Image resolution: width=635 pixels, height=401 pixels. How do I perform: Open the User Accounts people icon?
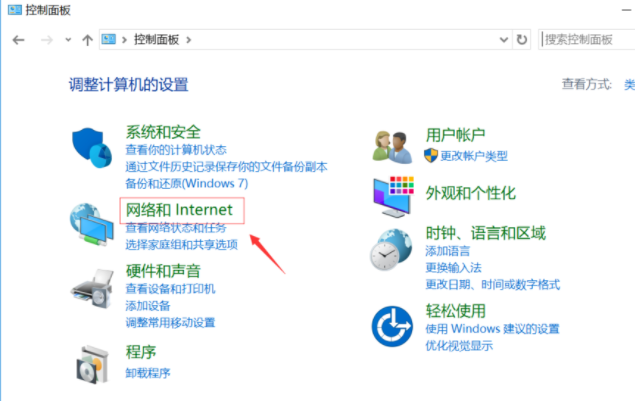(x=392, y=147)
